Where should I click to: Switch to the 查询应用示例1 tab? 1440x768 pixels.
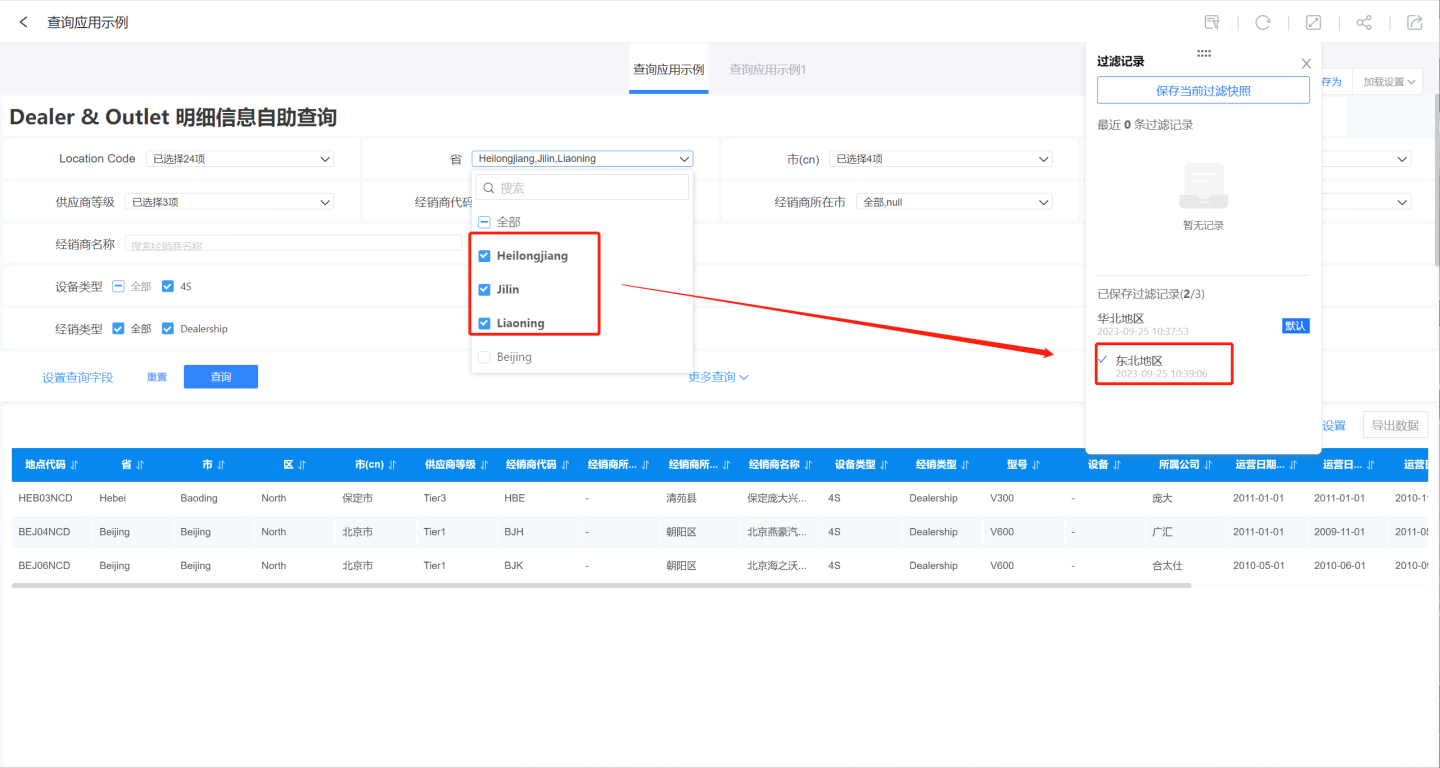pos(767,70)
